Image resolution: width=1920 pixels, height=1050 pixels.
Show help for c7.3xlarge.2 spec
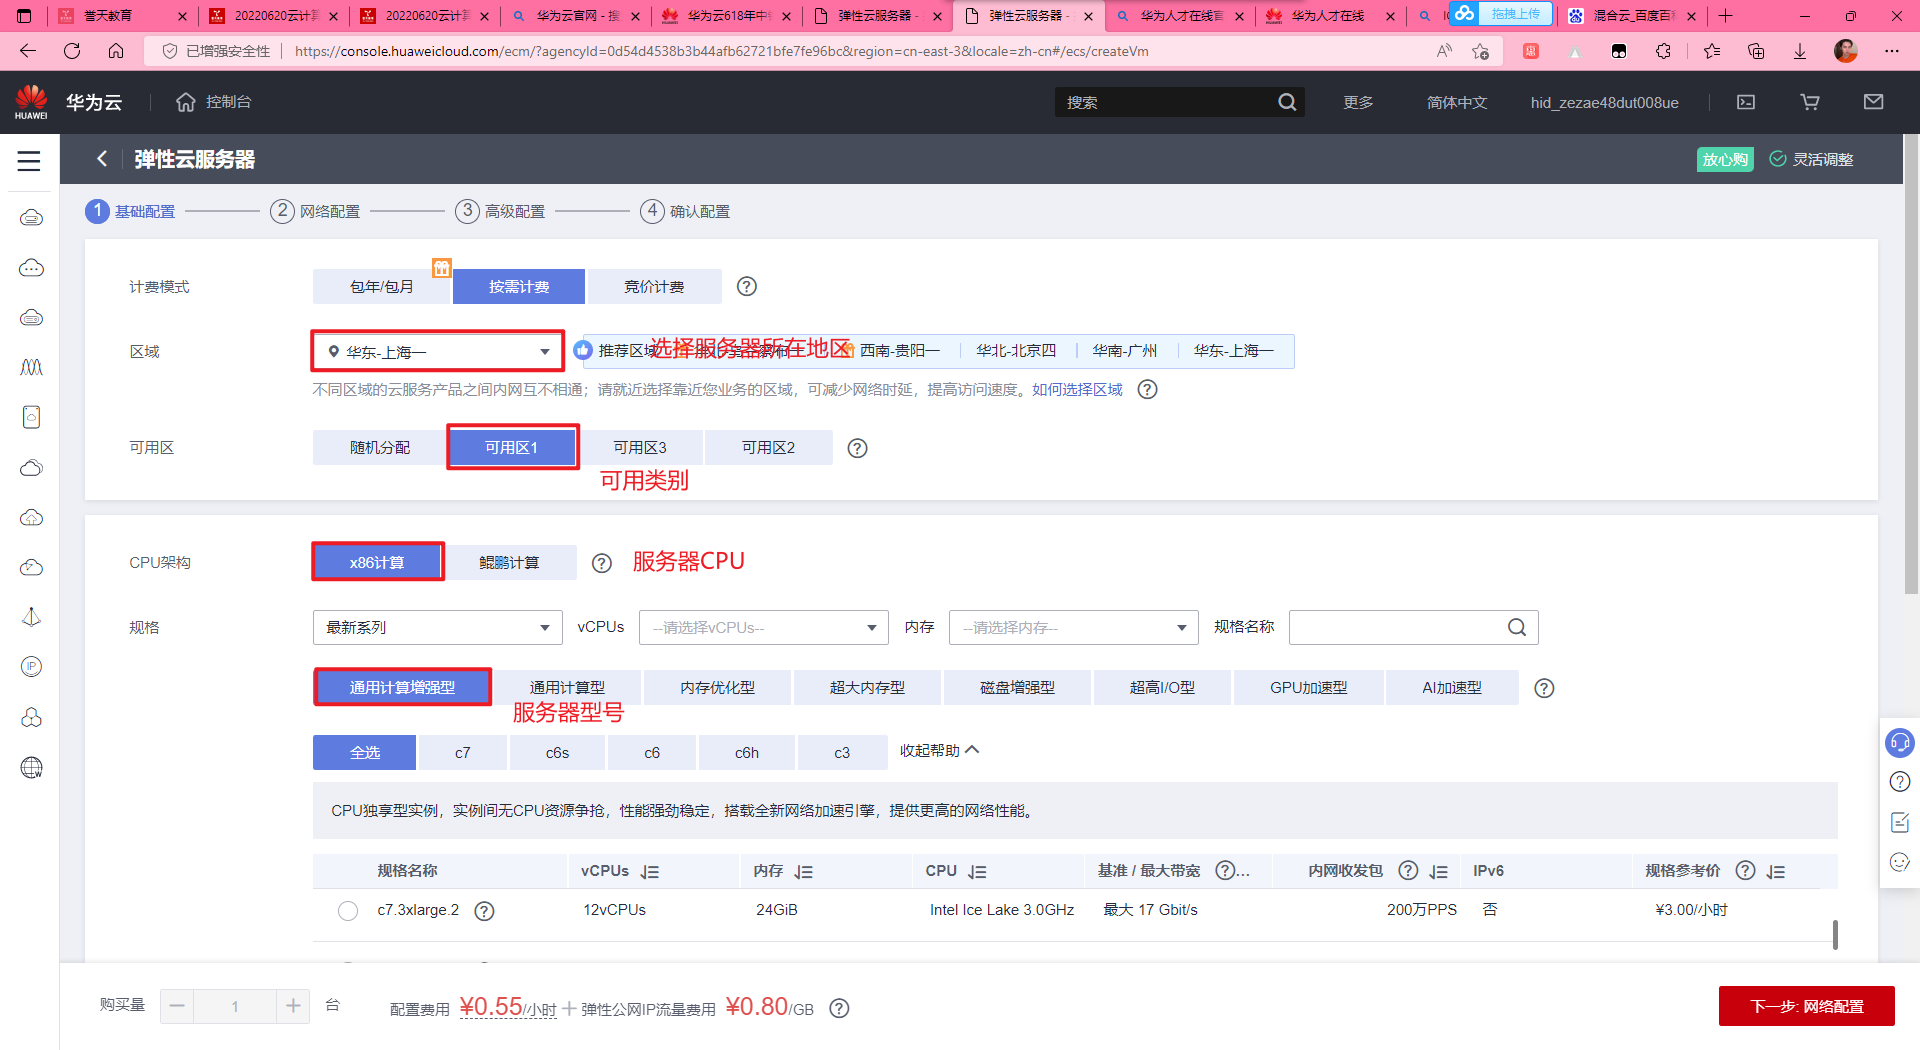tap(484, 911)
